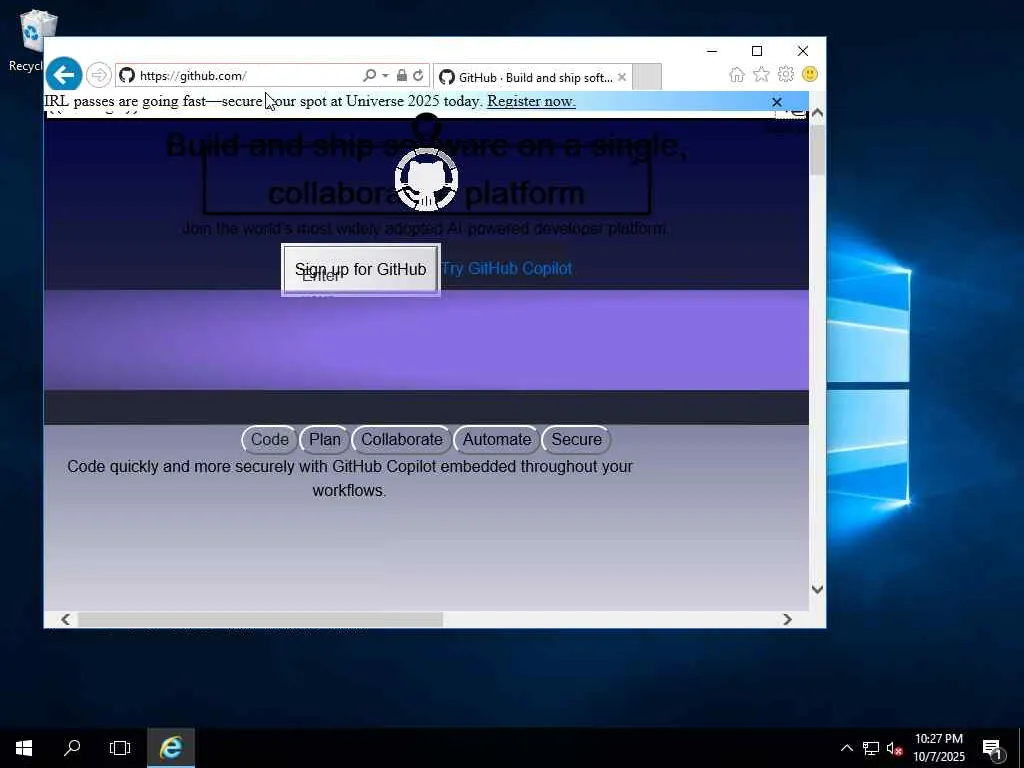1024x768 pixels.
Task: Open a new blank tab
Action: [647, 77]
